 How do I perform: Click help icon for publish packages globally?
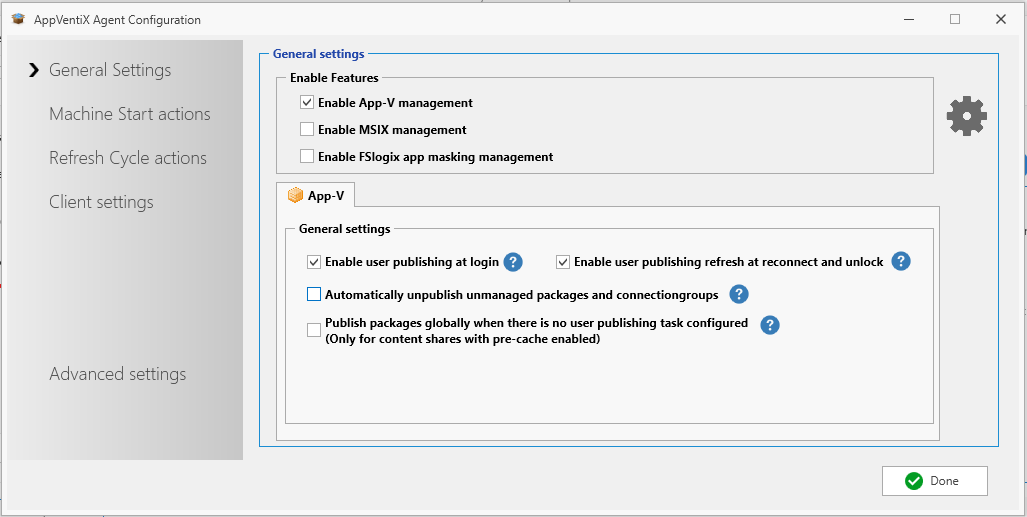click(x=770, y=325)
